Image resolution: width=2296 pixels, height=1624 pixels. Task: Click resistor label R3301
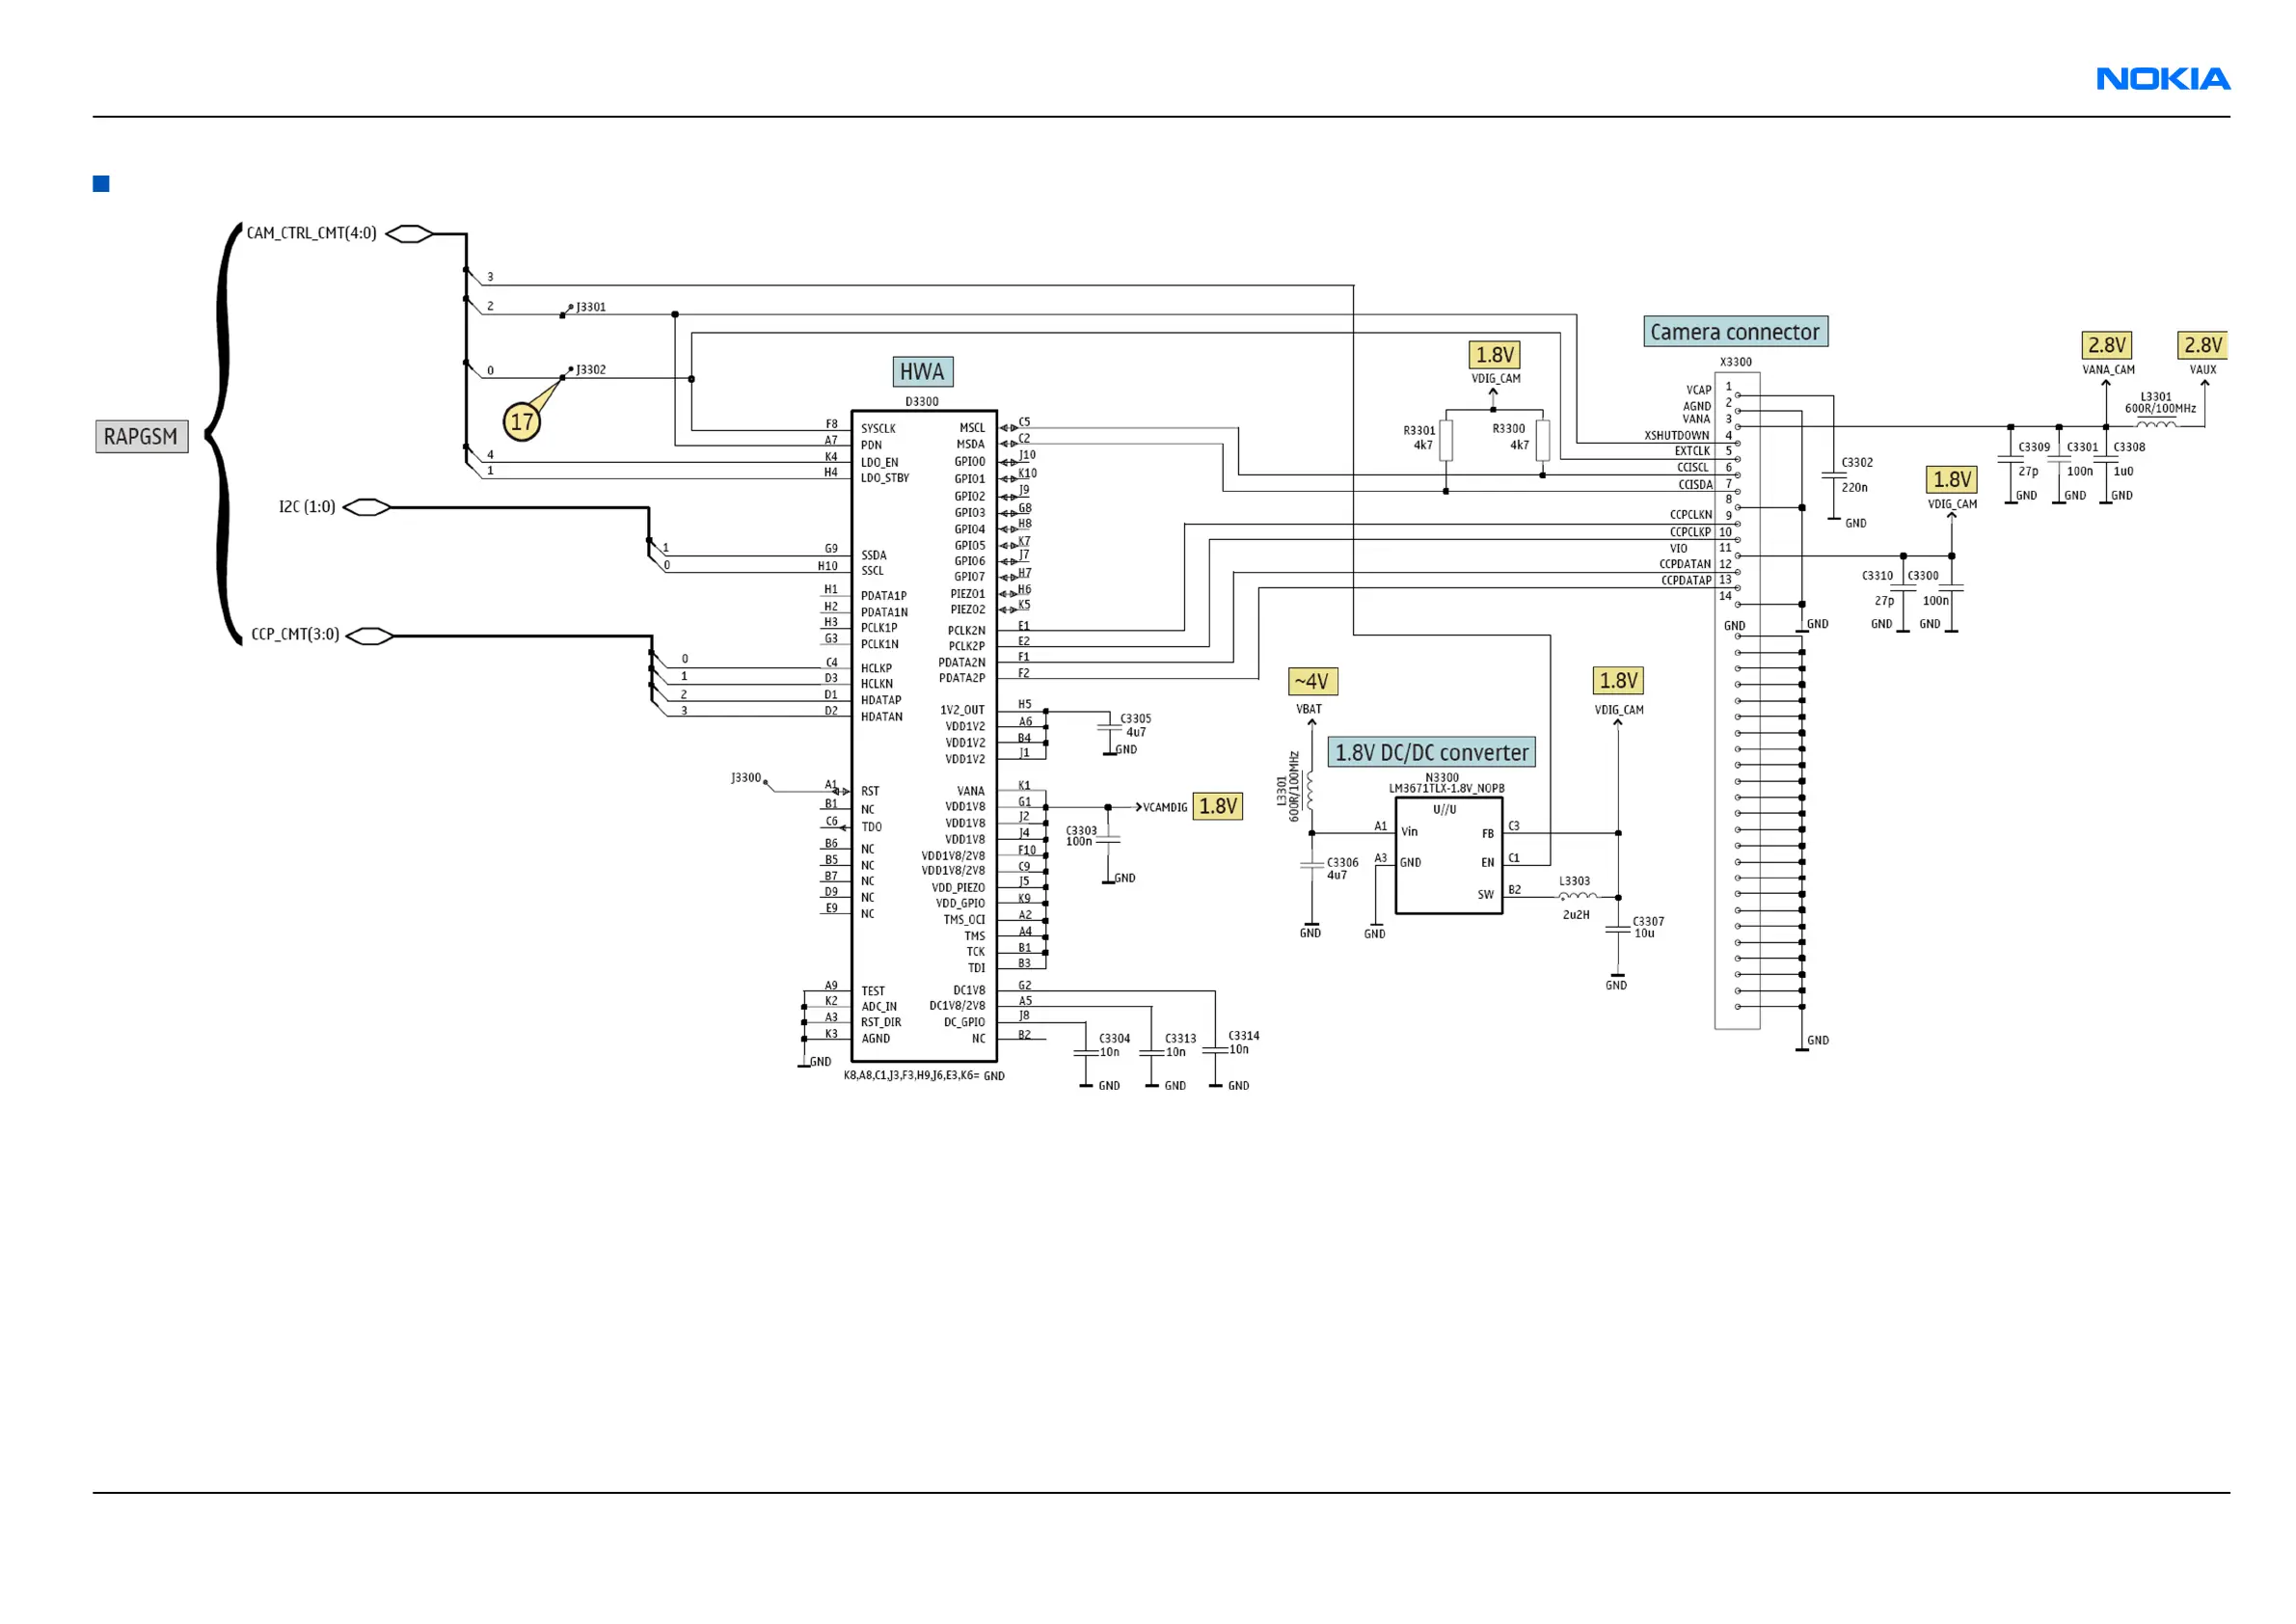[x=1419, y=430]
